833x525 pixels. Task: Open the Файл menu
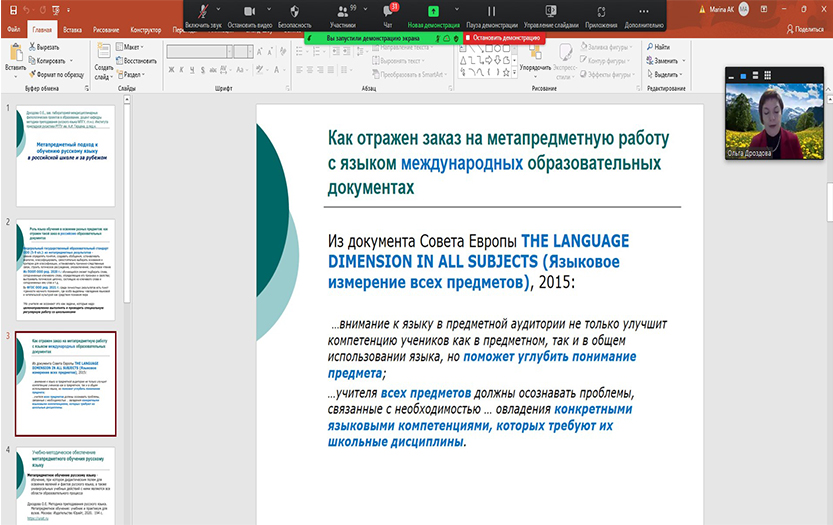tap(14, 30)
